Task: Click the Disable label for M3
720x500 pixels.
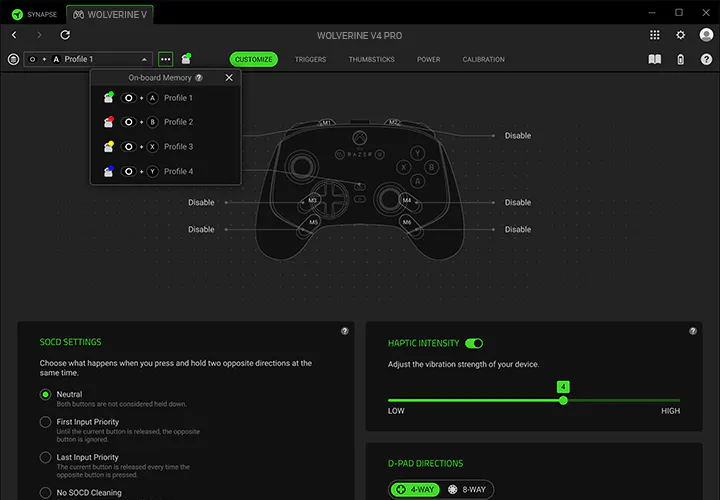Action: [x=201, y=202]
